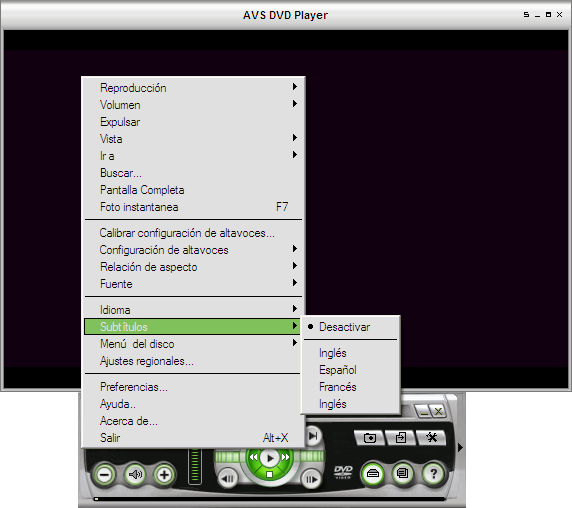Expand Relación de aspecto submenu arrow
This screenshot has height=508, width=572.
[x=295, y=266]
